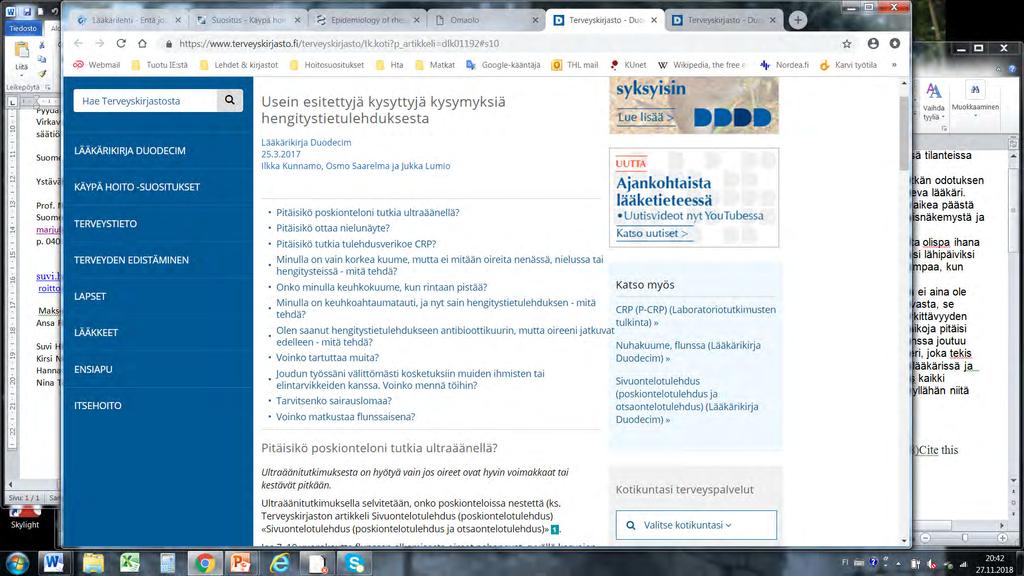
Task: Click the Voinko tartuttaa muita? link
Action: [x=327, y=358]
